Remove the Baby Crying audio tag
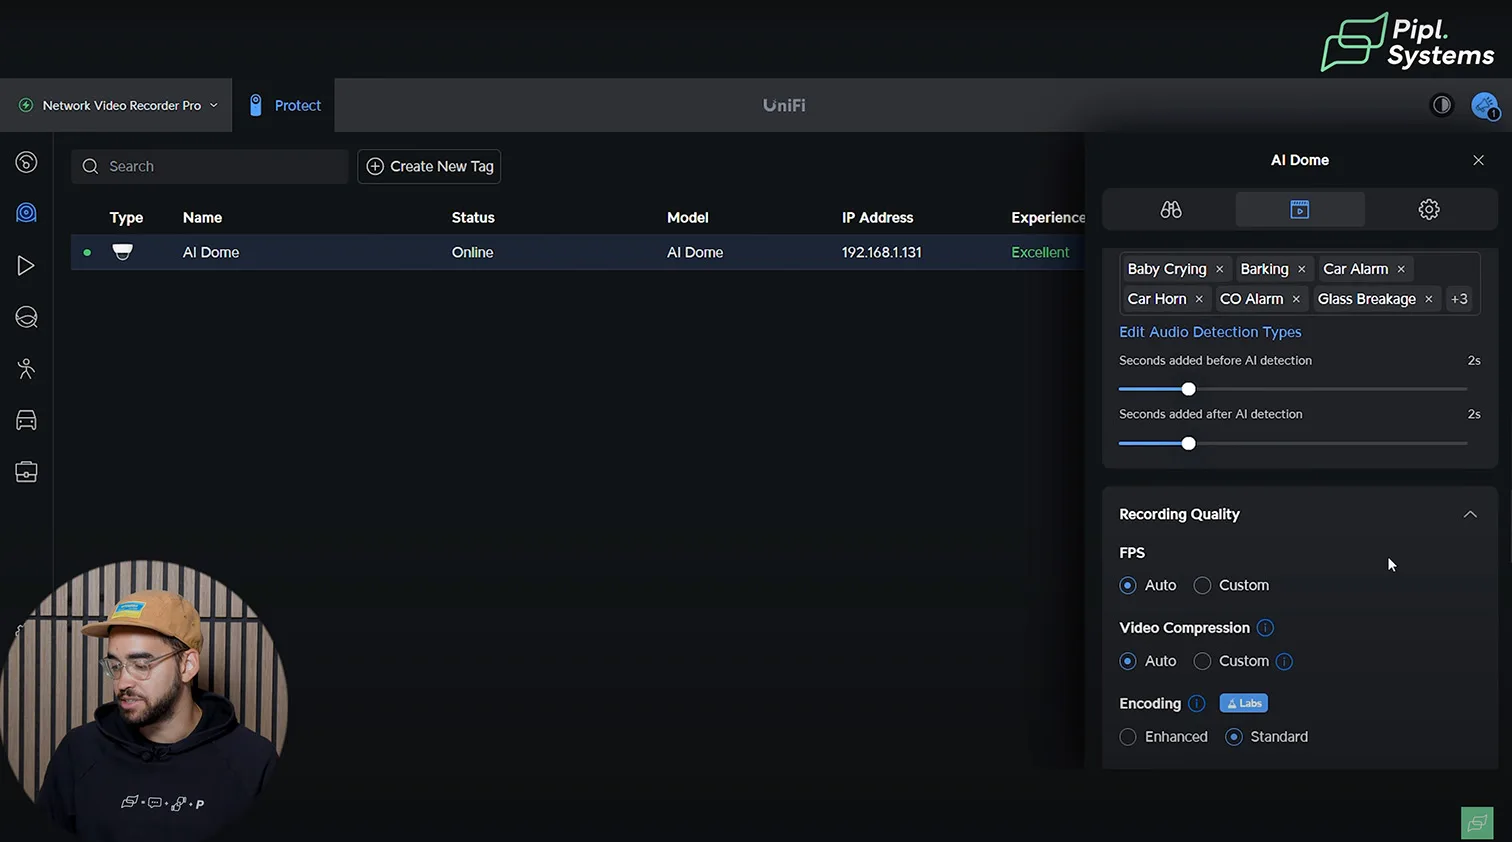 [1219, 269]
